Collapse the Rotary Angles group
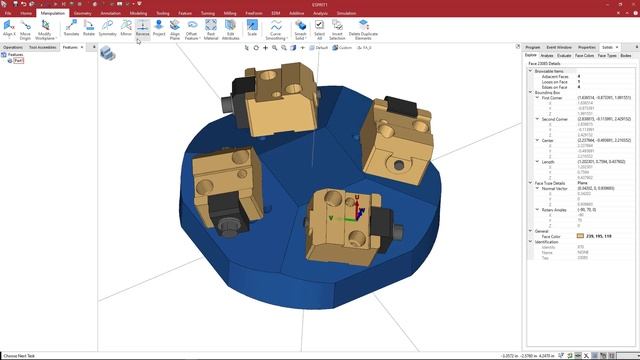Image resolution: width=640 pixels, height=360 pixels. (537, 210)
